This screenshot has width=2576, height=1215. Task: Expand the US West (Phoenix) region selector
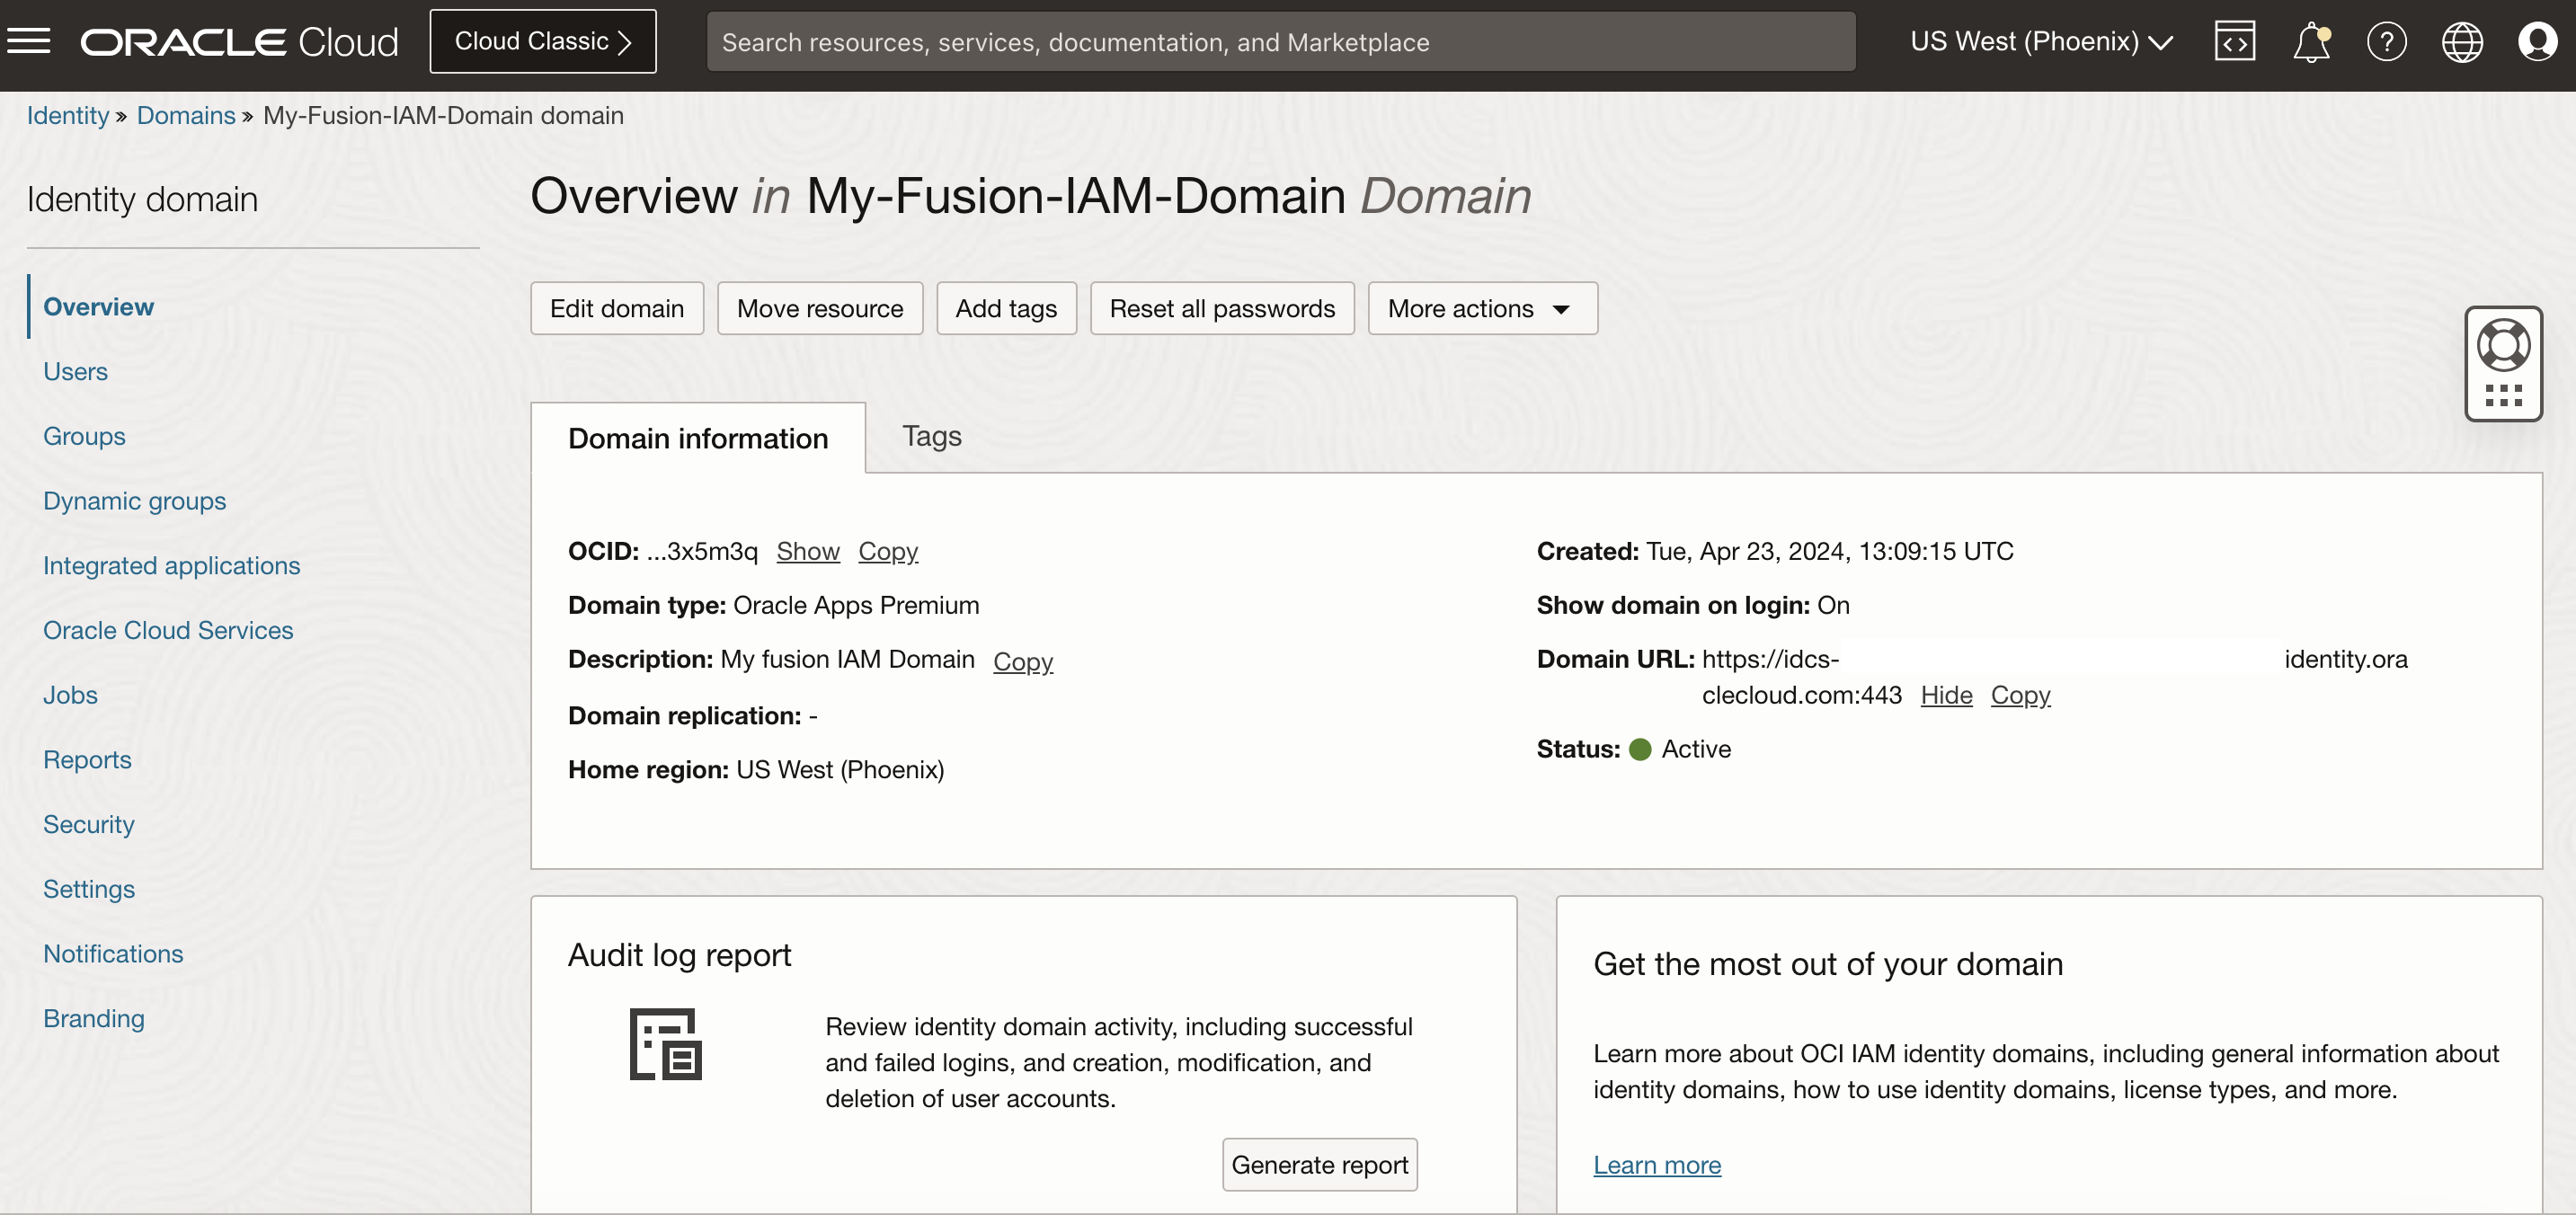pos(2040,41)
